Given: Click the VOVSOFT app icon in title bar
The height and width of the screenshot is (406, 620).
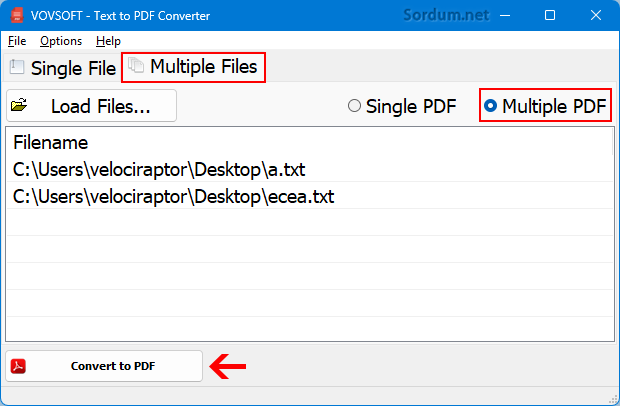Looking at the screenshot, I should tap(17, 15).
